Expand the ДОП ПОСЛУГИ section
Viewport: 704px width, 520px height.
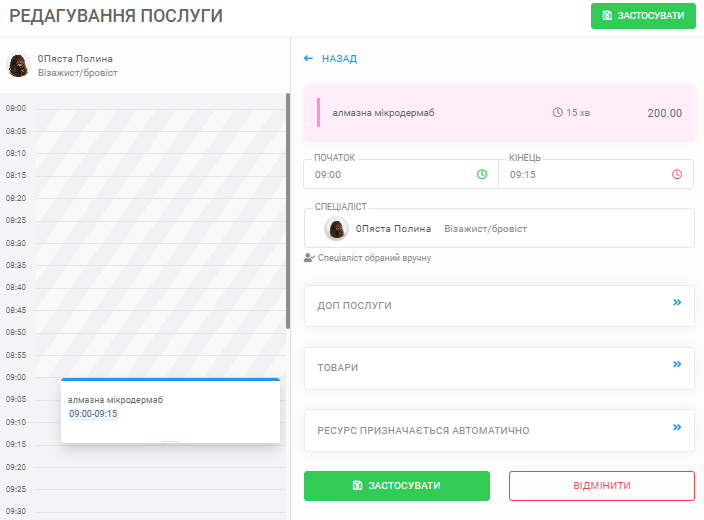tap(499, 306)
